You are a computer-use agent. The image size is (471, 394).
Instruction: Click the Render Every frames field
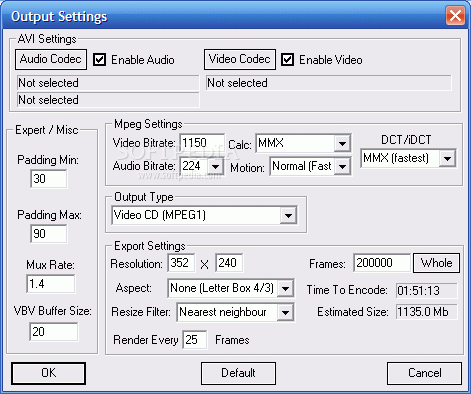(195, 340)
